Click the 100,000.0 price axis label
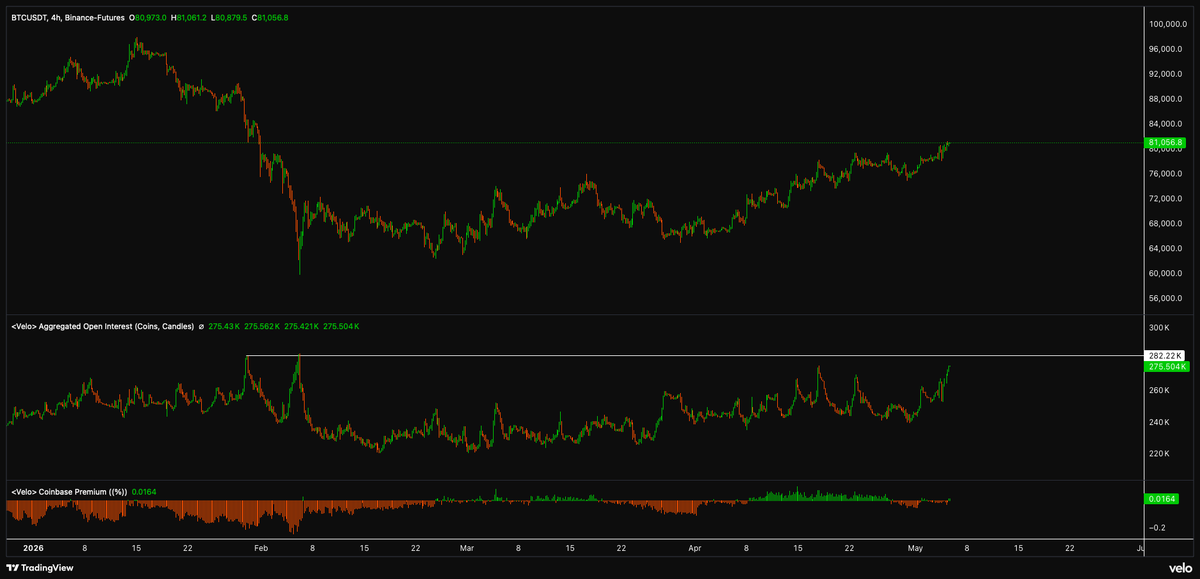This screenshot has width=1200, height=579. coord(1168,24)
